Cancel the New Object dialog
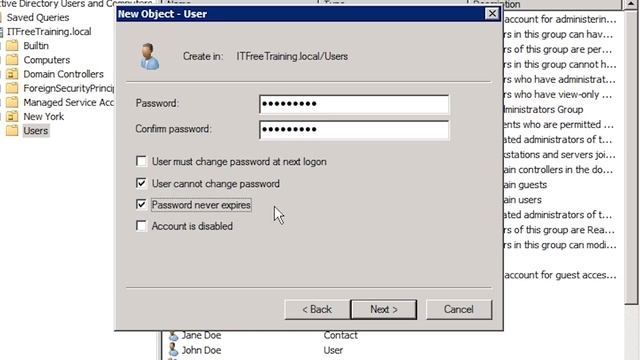Viewport: 640px width, 360px height. tap(459, 309)
